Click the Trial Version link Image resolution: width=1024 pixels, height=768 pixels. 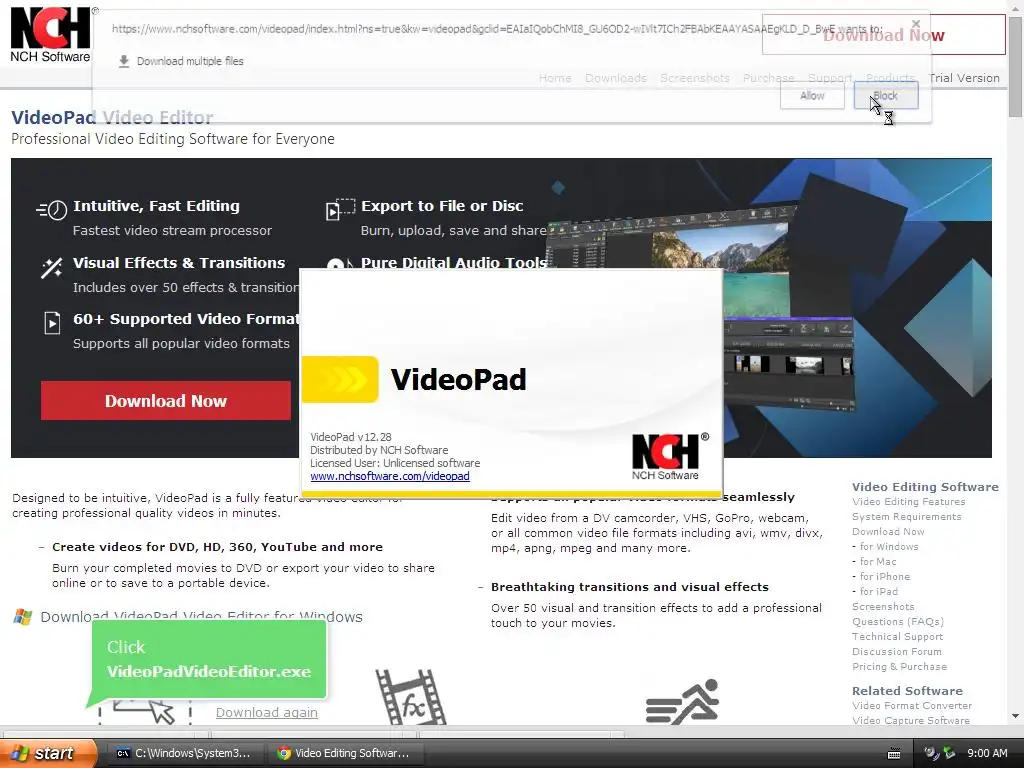pyautogui.click(x=964, y=78)
